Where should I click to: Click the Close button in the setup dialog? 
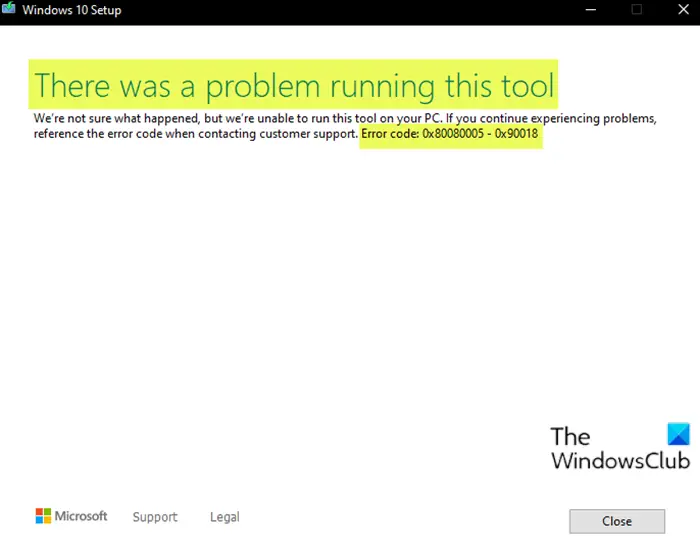pyautogui.click(x=617, y=521)
